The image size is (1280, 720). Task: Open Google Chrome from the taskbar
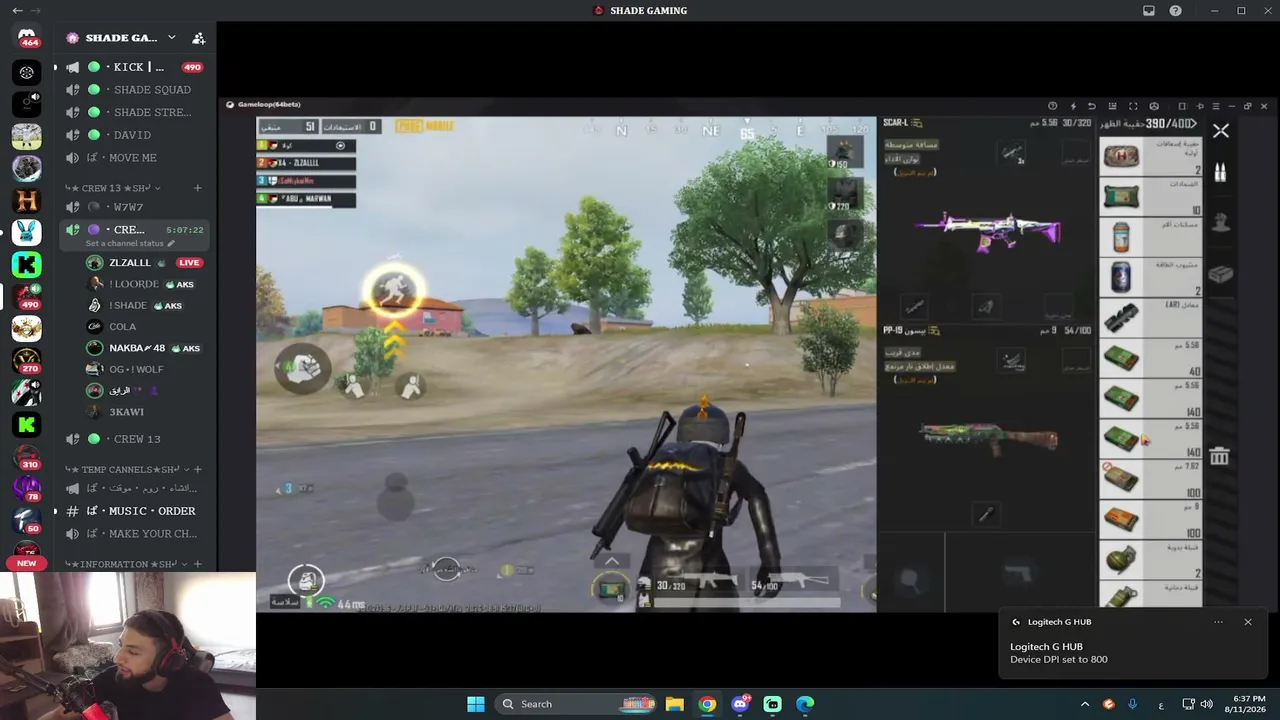(x=707, y=704)
